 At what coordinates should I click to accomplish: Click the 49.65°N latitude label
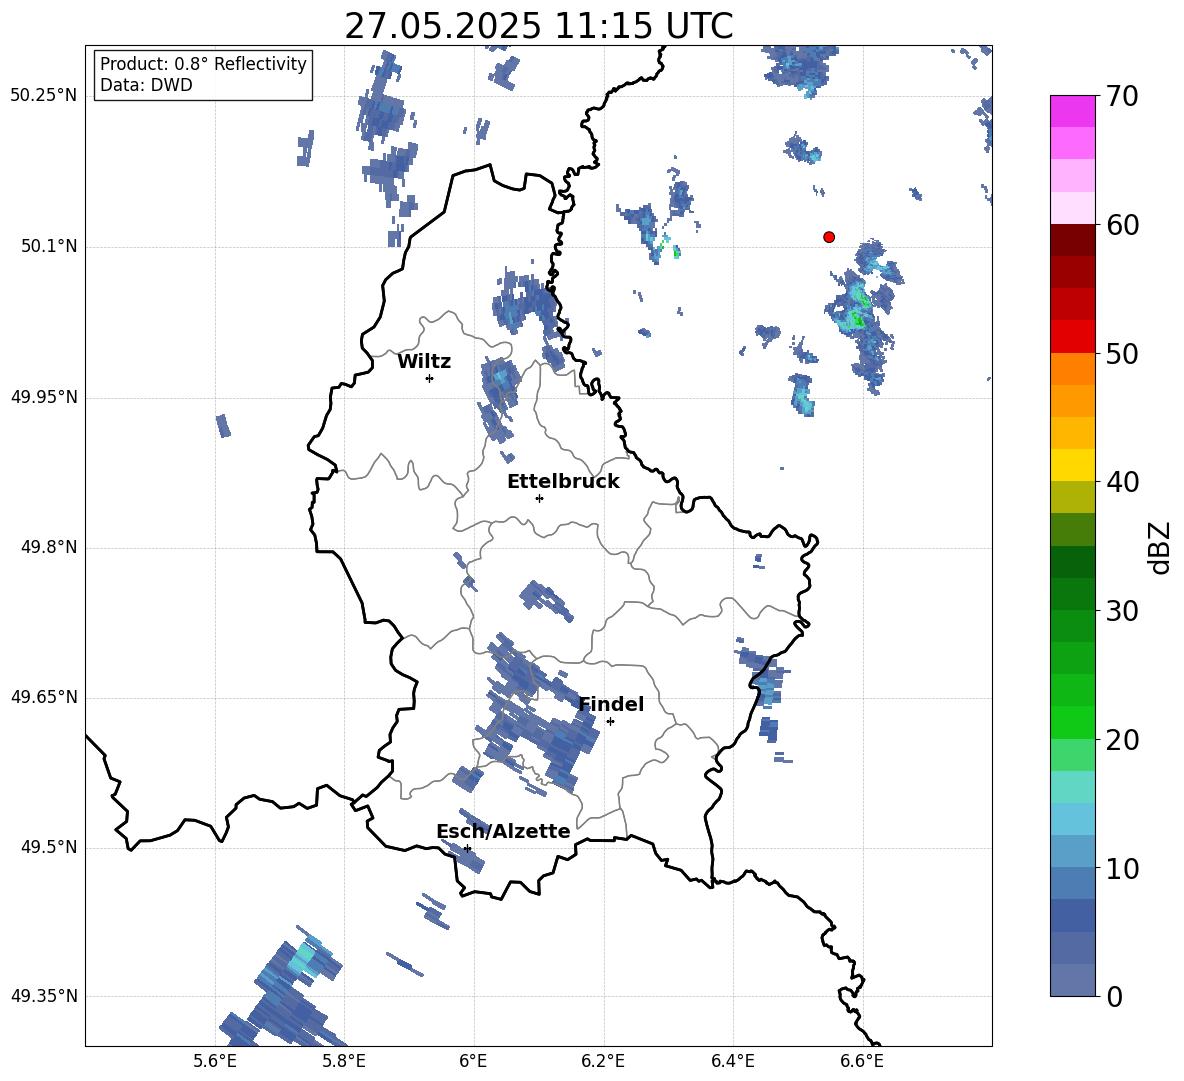[x=44, y=697]
